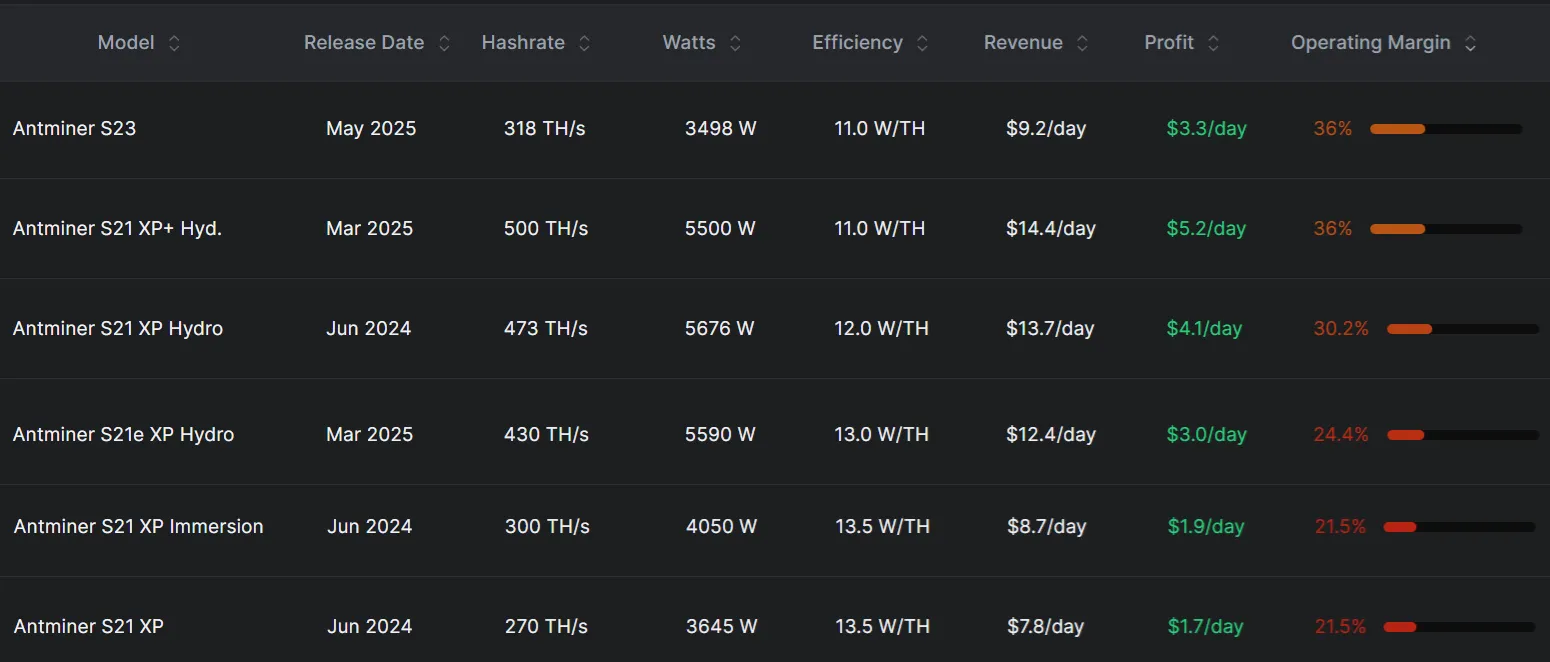Click the sort icon beside Model header

pyautogui.click(x=174, y=42)
